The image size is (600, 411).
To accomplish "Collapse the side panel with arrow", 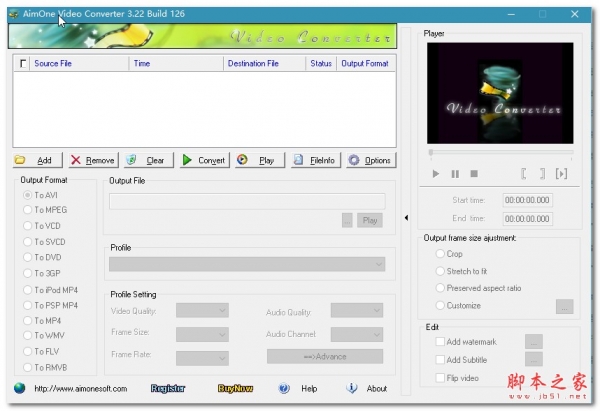I will (406, 218).
